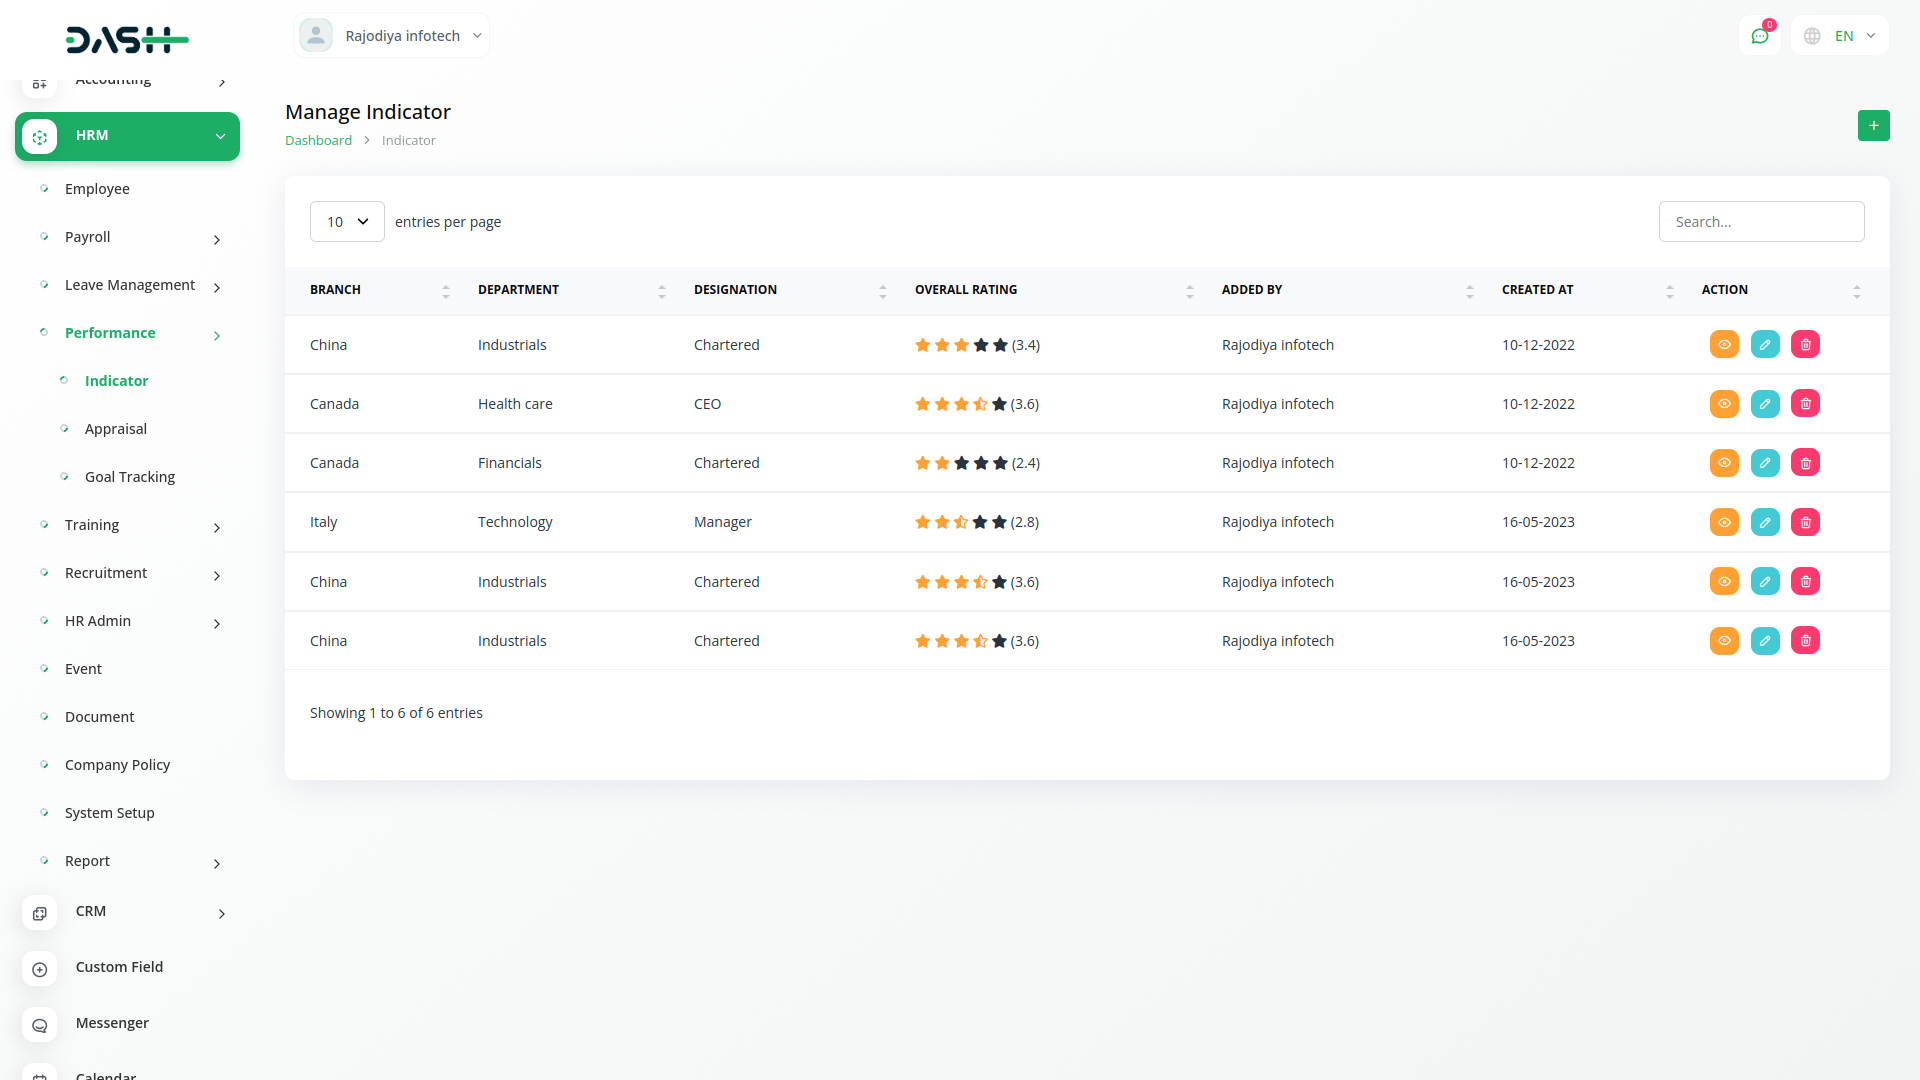The width and height of the screenshot is (1920, 1080).
Task: Click the Custom Field sidebar icon
Action: [39, 969]
